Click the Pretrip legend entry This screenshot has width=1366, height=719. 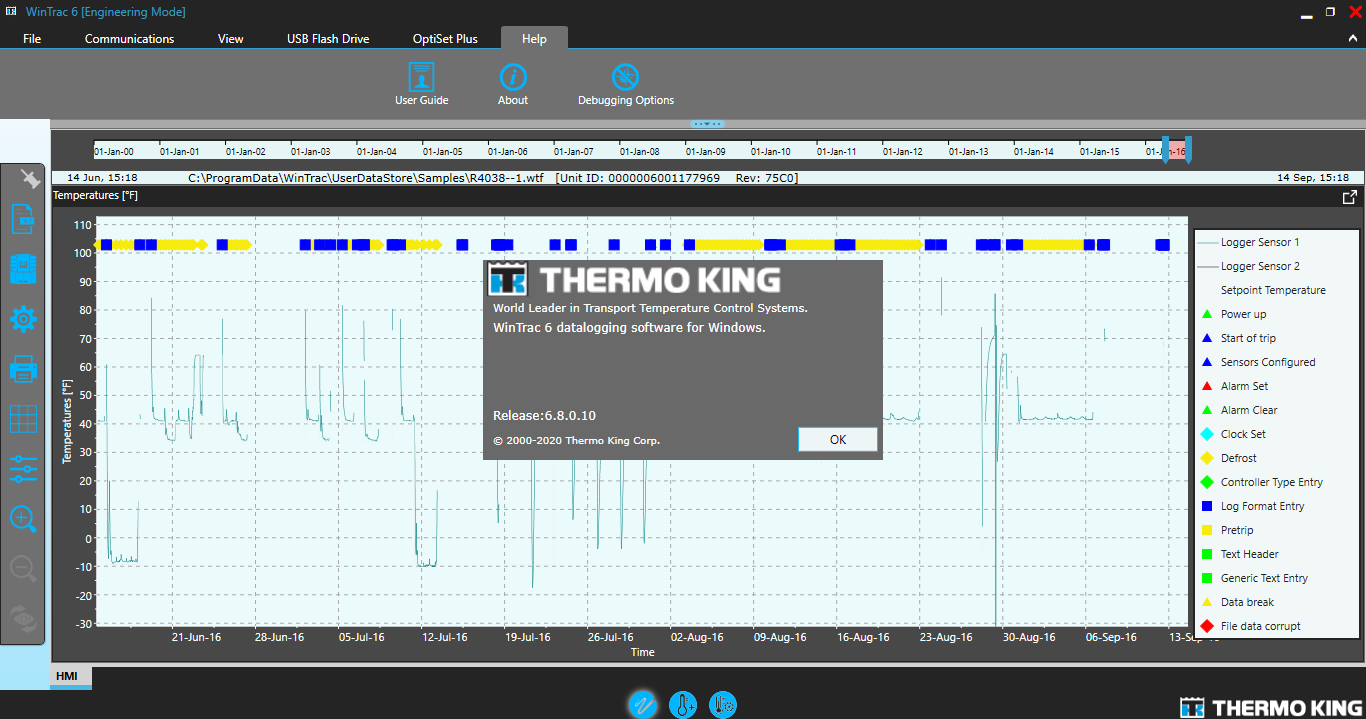(x=1236, y=530)
